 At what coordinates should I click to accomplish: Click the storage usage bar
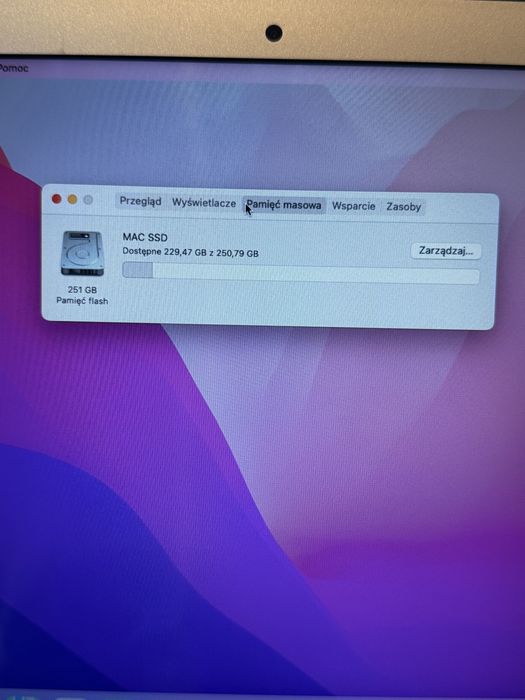pos(301,273)
